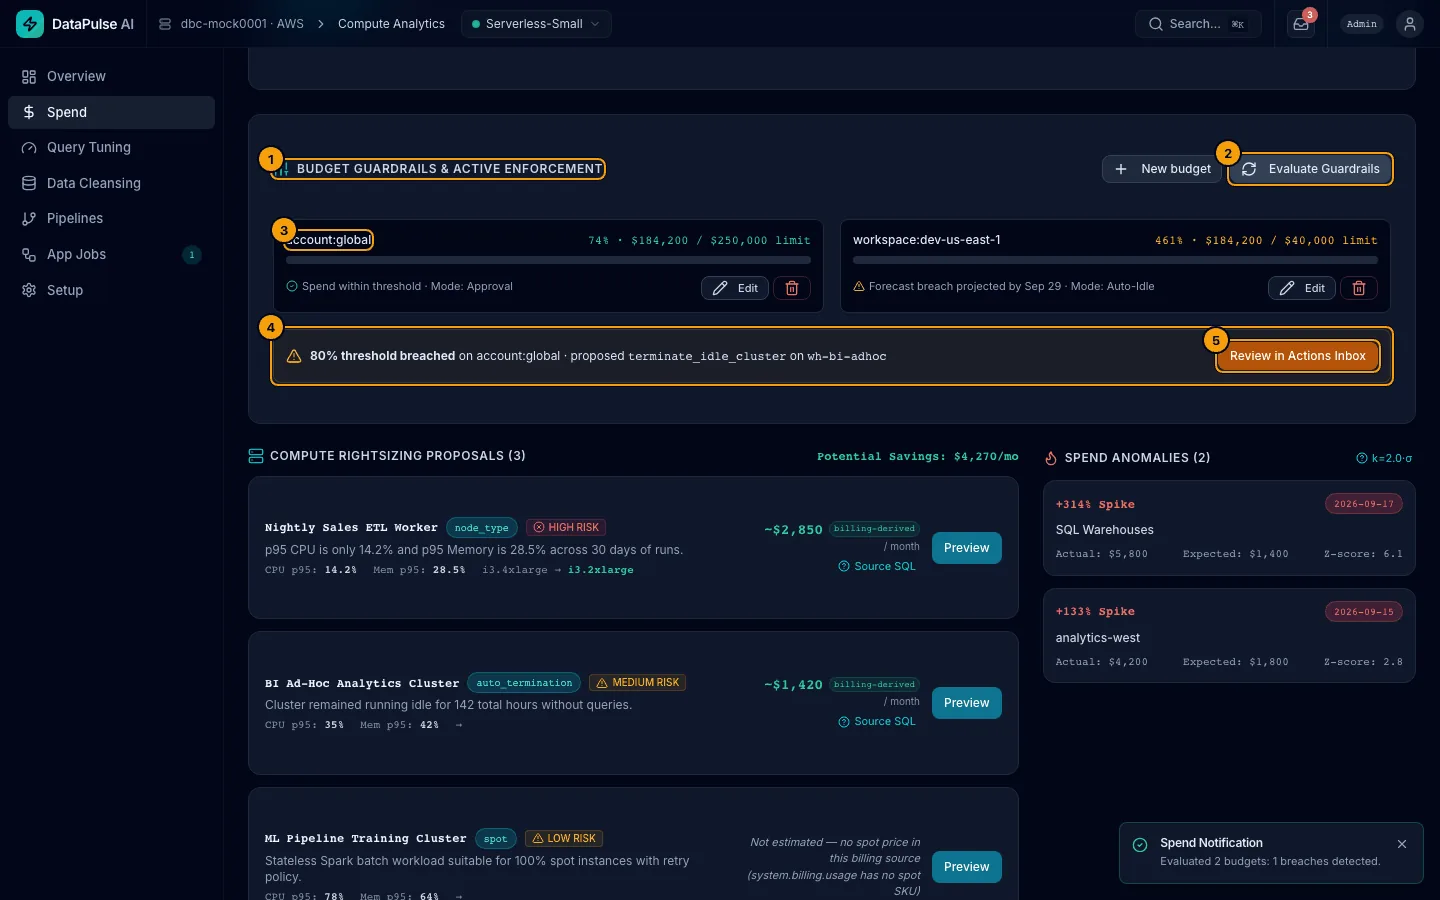The width and height of the screenshot is (1440, 900).
Task: Focus the Search field in header
Action: 1198,24
